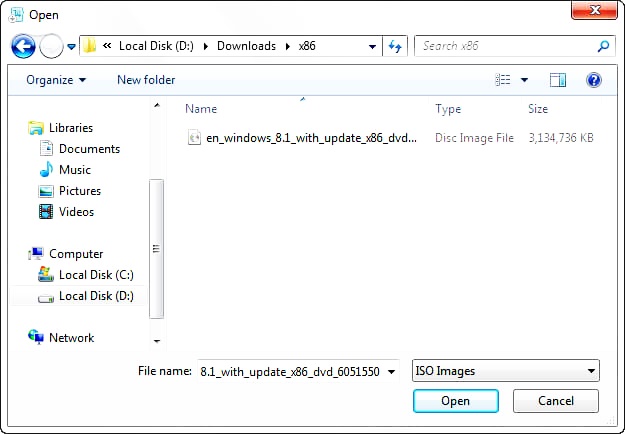Open Local Disk (C:) in navigation pane

96,275
